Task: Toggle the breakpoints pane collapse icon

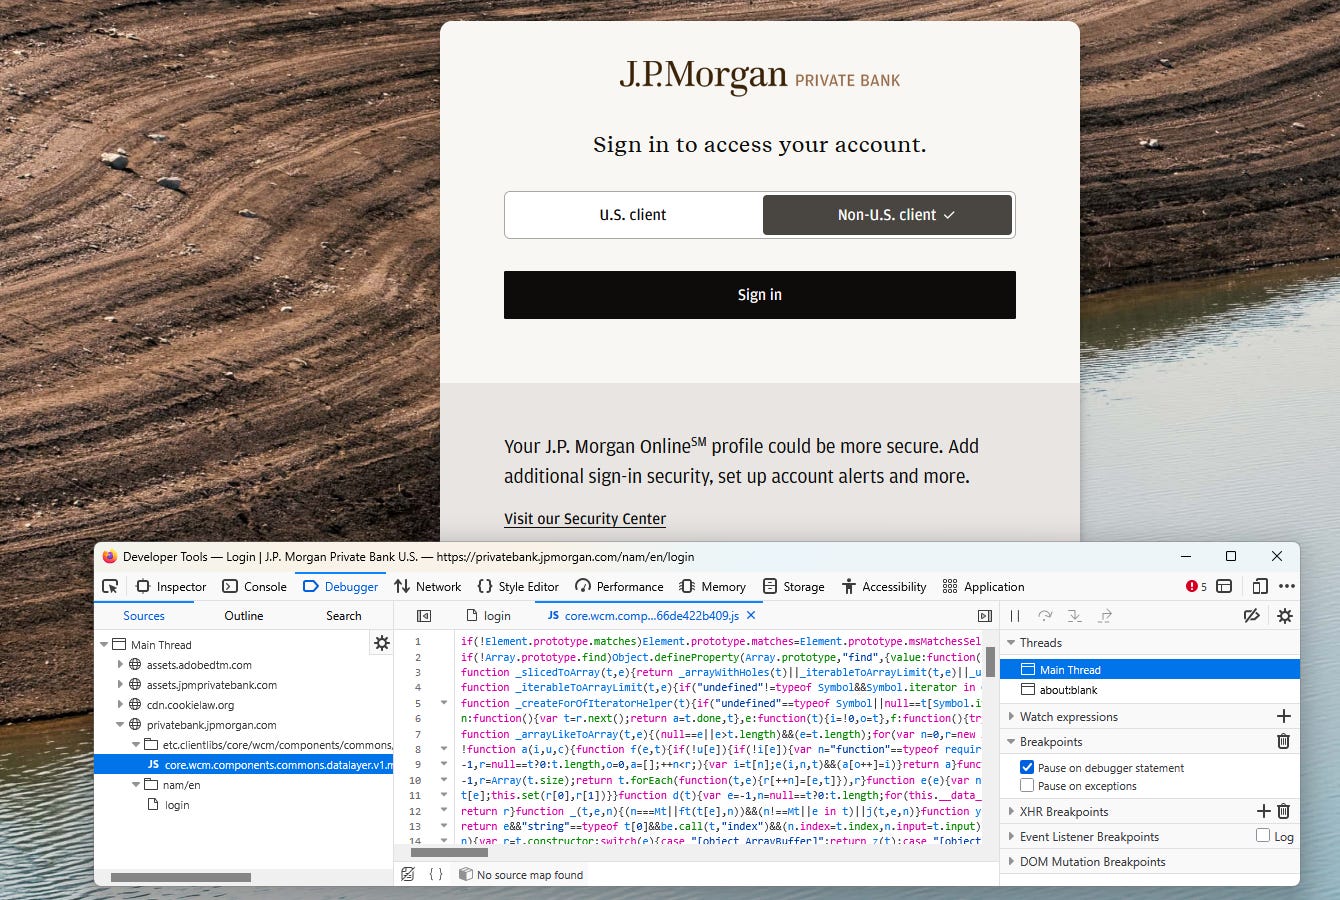Action: (x=984, y=616)
